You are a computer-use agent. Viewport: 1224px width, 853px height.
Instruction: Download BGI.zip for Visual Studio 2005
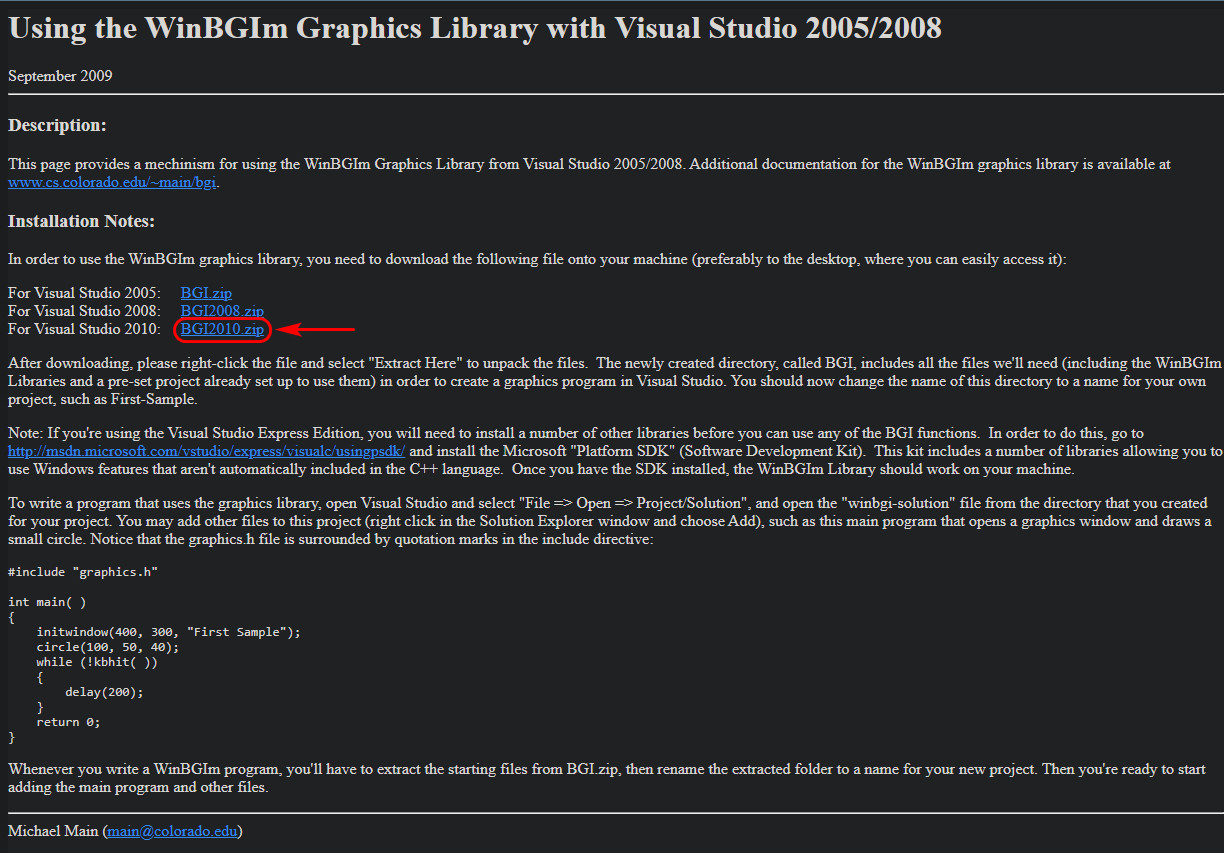[x=206, y=293]
